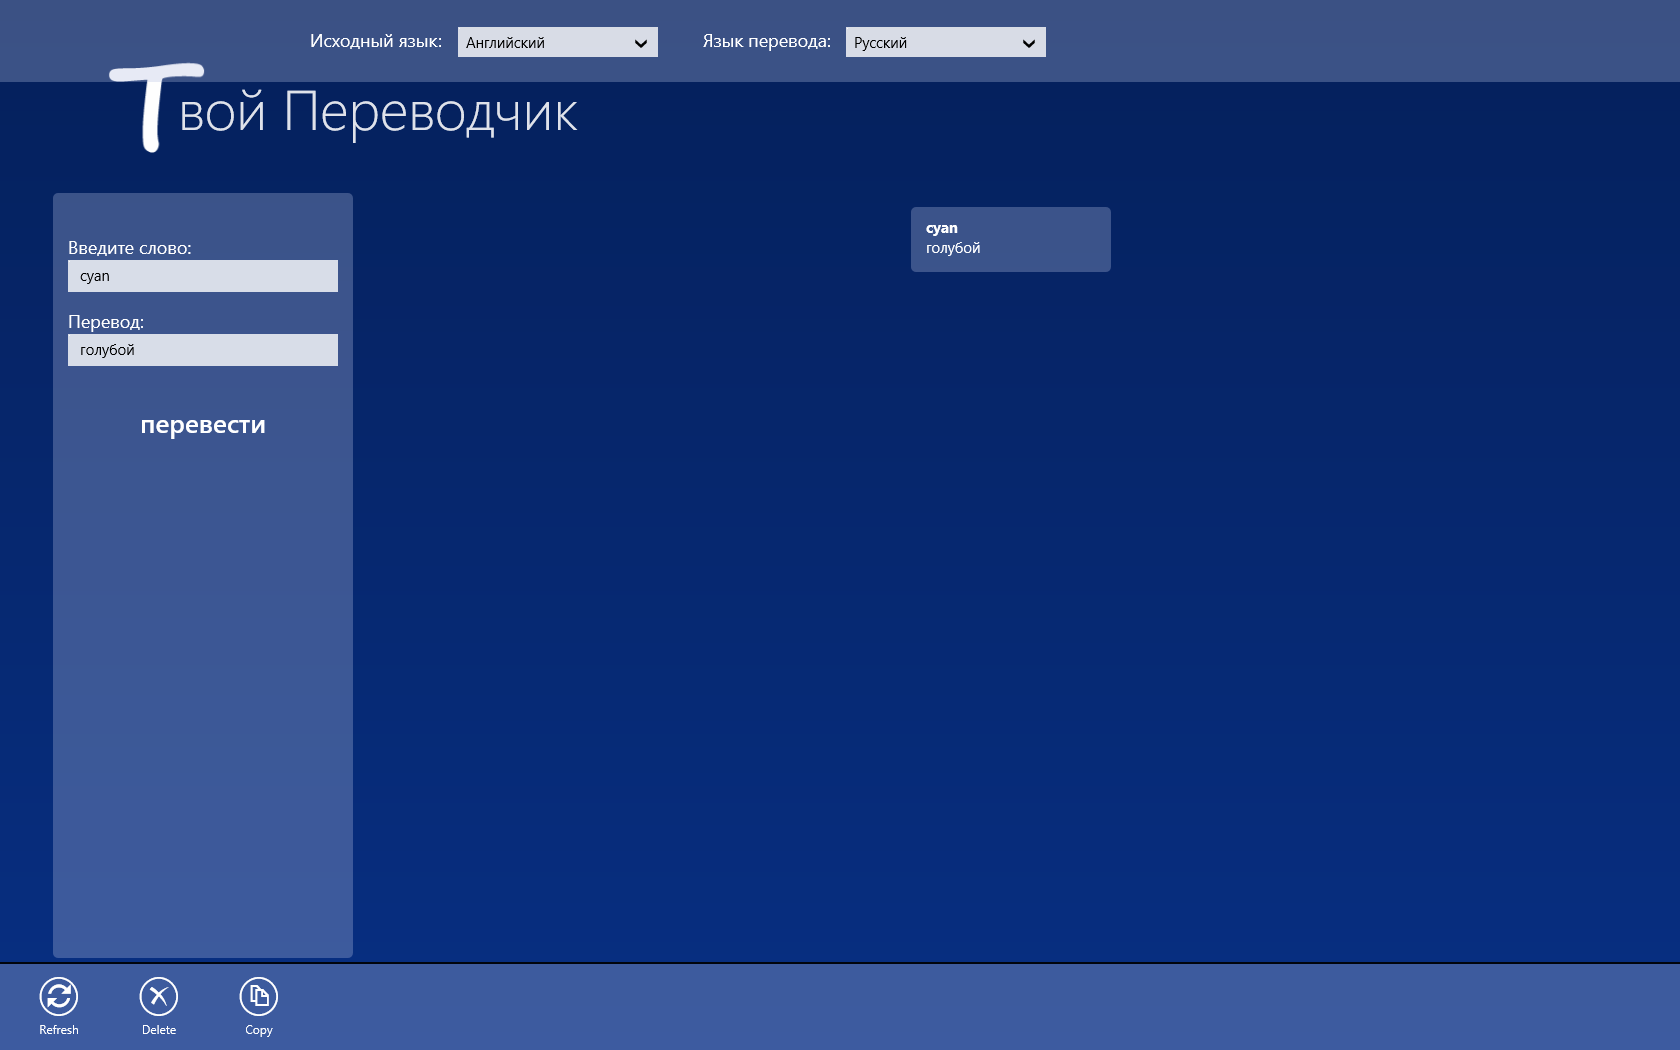Viewport: 1680px width, 1050px height.
Task: Click the Язык перевода label
Action: (x=767, y=41)
